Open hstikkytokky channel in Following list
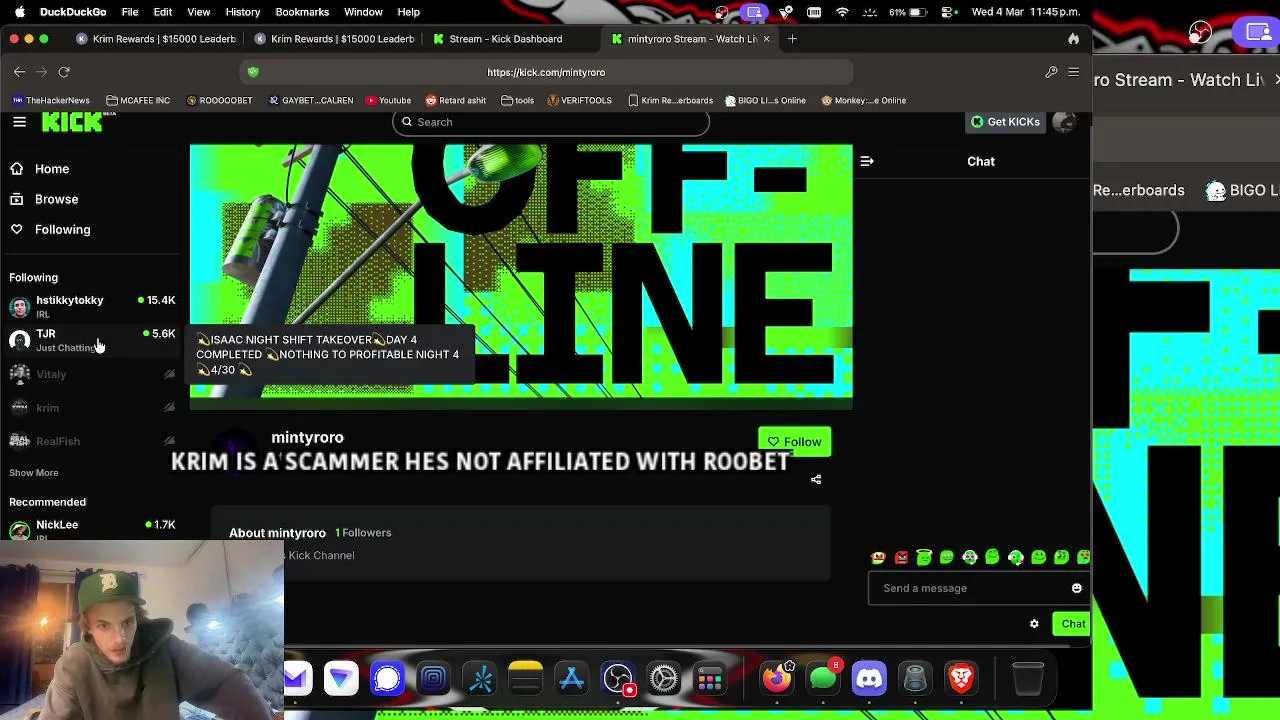This screenshot has height=720, width=1280. pyautogui.click(x=92, y=306)
